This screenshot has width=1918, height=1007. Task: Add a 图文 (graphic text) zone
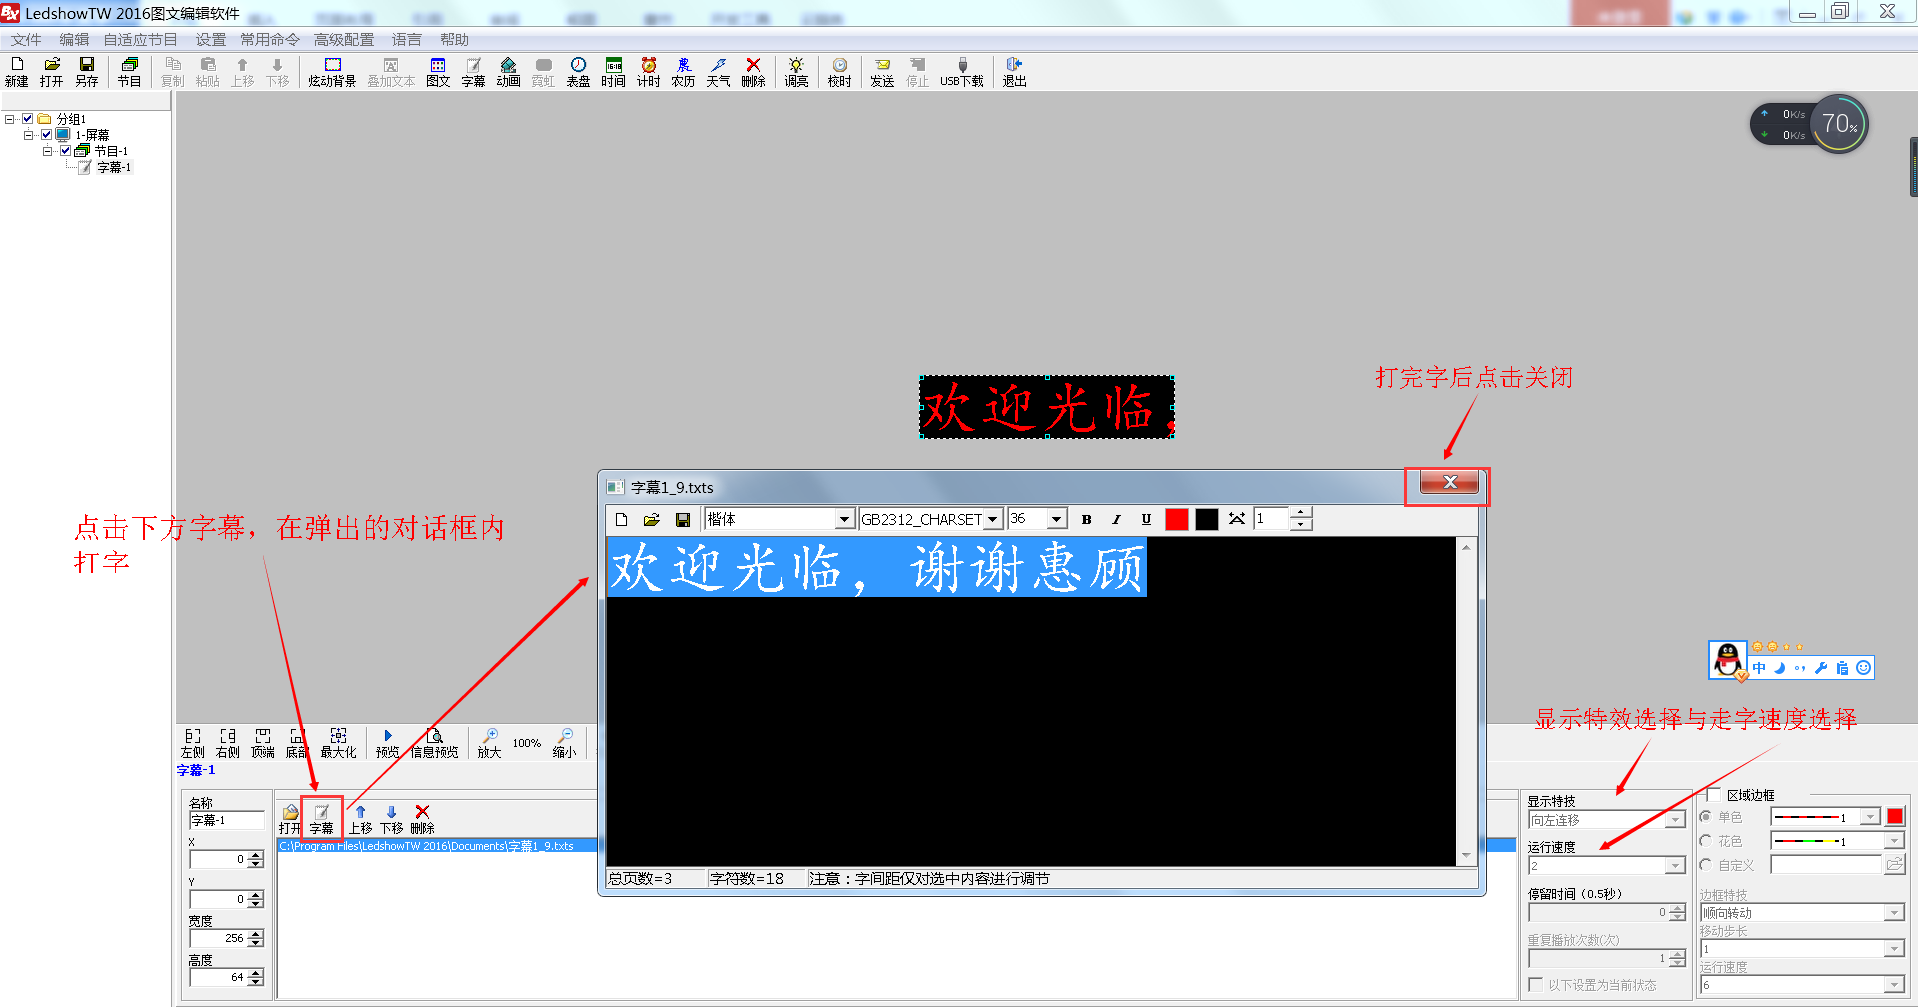coord(438,70)
